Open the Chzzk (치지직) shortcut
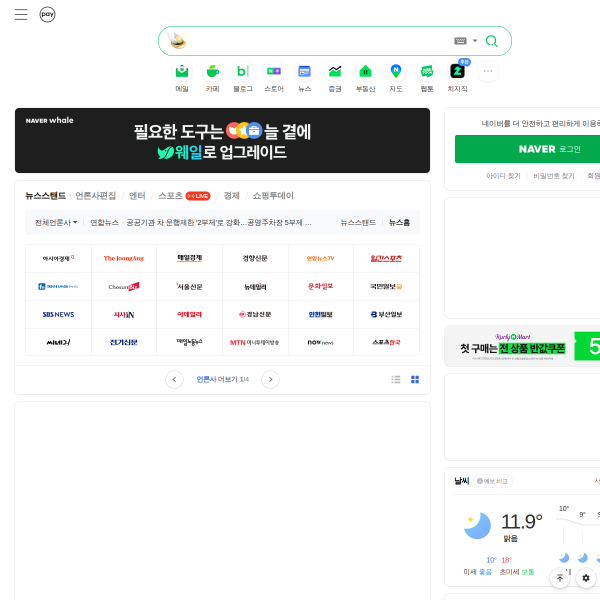The image size is (600, 600). coord(458,77)
